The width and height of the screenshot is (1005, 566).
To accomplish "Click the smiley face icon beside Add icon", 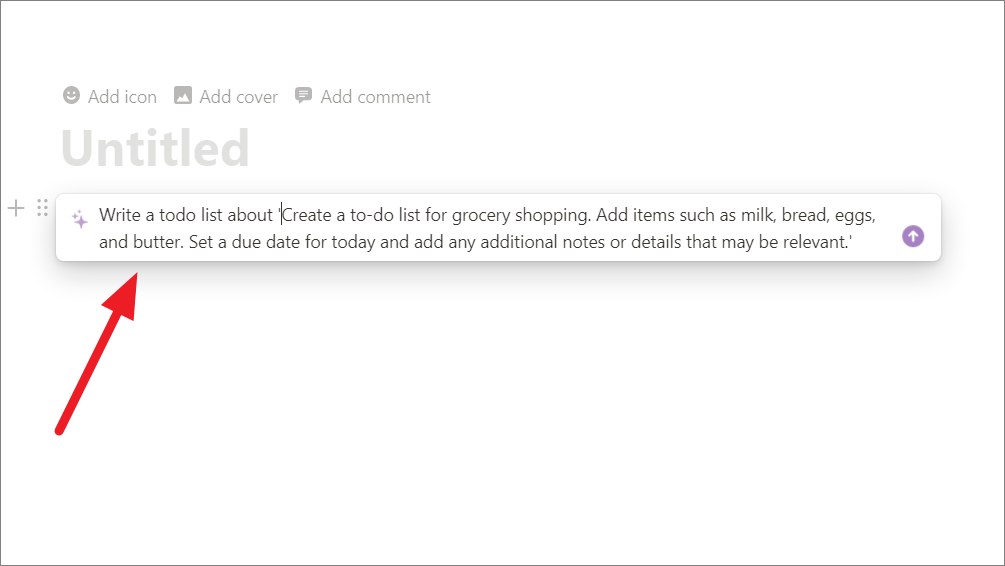I will [71, 96].
